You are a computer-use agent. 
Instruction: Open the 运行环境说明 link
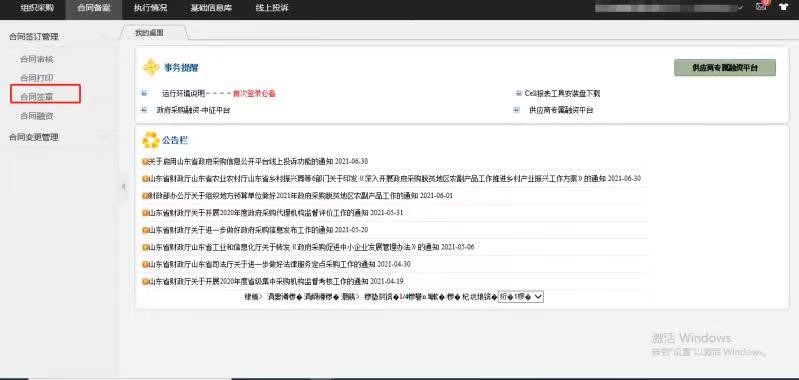point(183,93)
